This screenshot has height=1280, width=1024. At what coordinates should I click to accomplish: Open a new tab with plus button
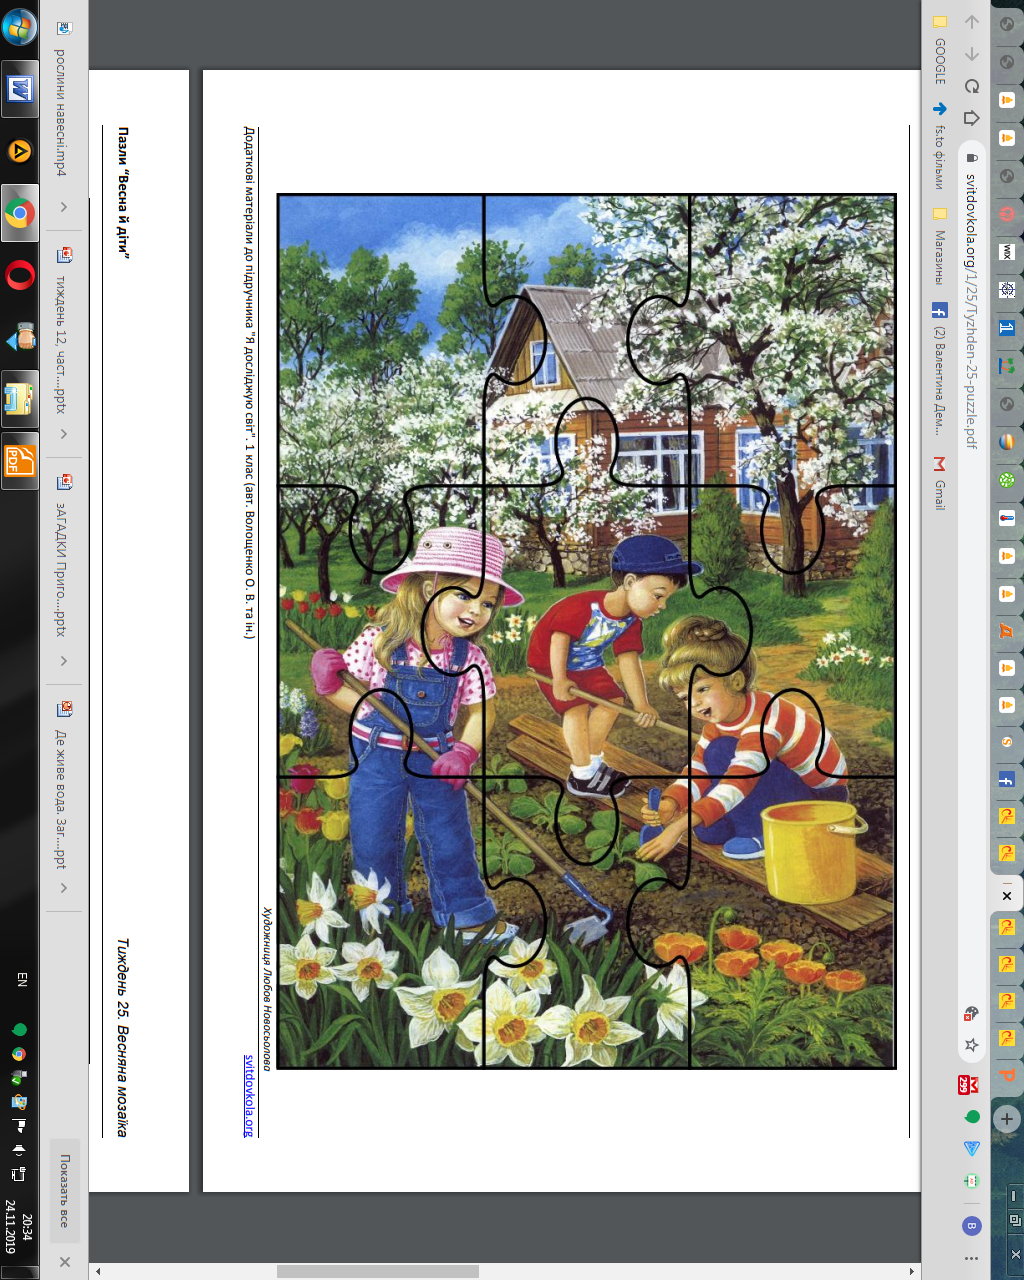click(x=1007, y=1119)
